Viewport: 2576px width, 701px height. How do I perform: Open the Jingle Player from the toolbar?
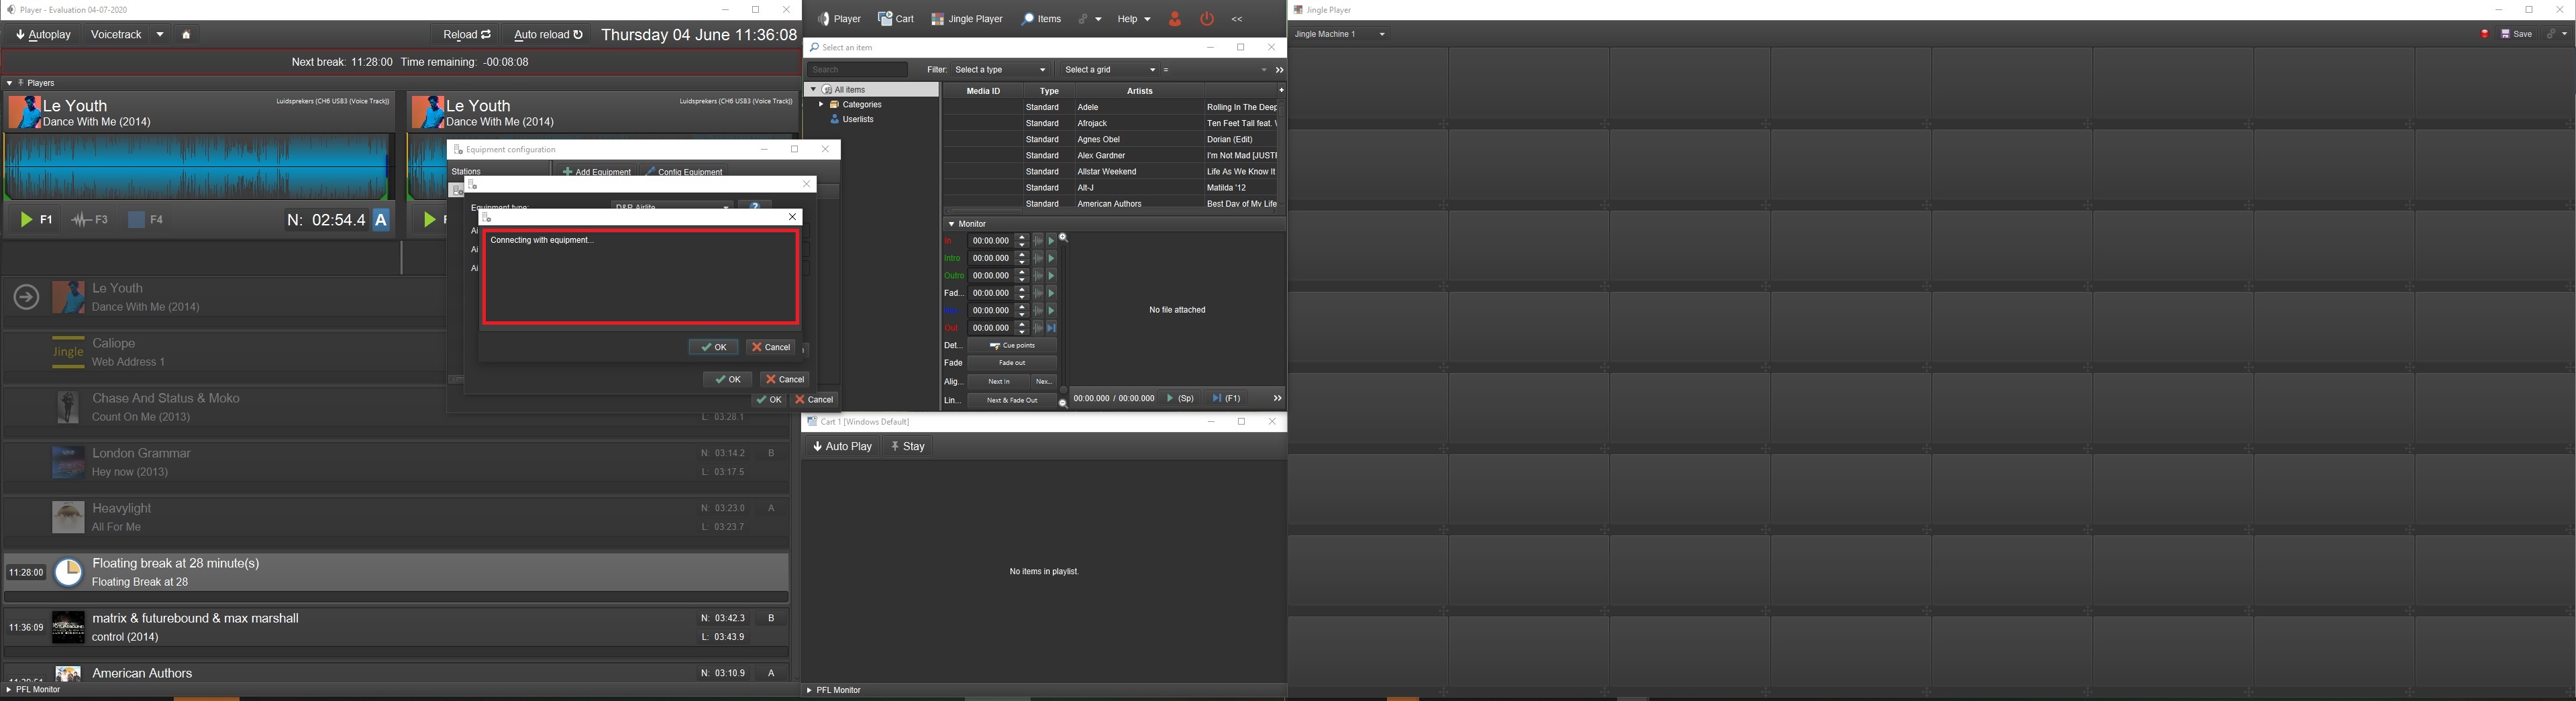[x=966, y=19]
